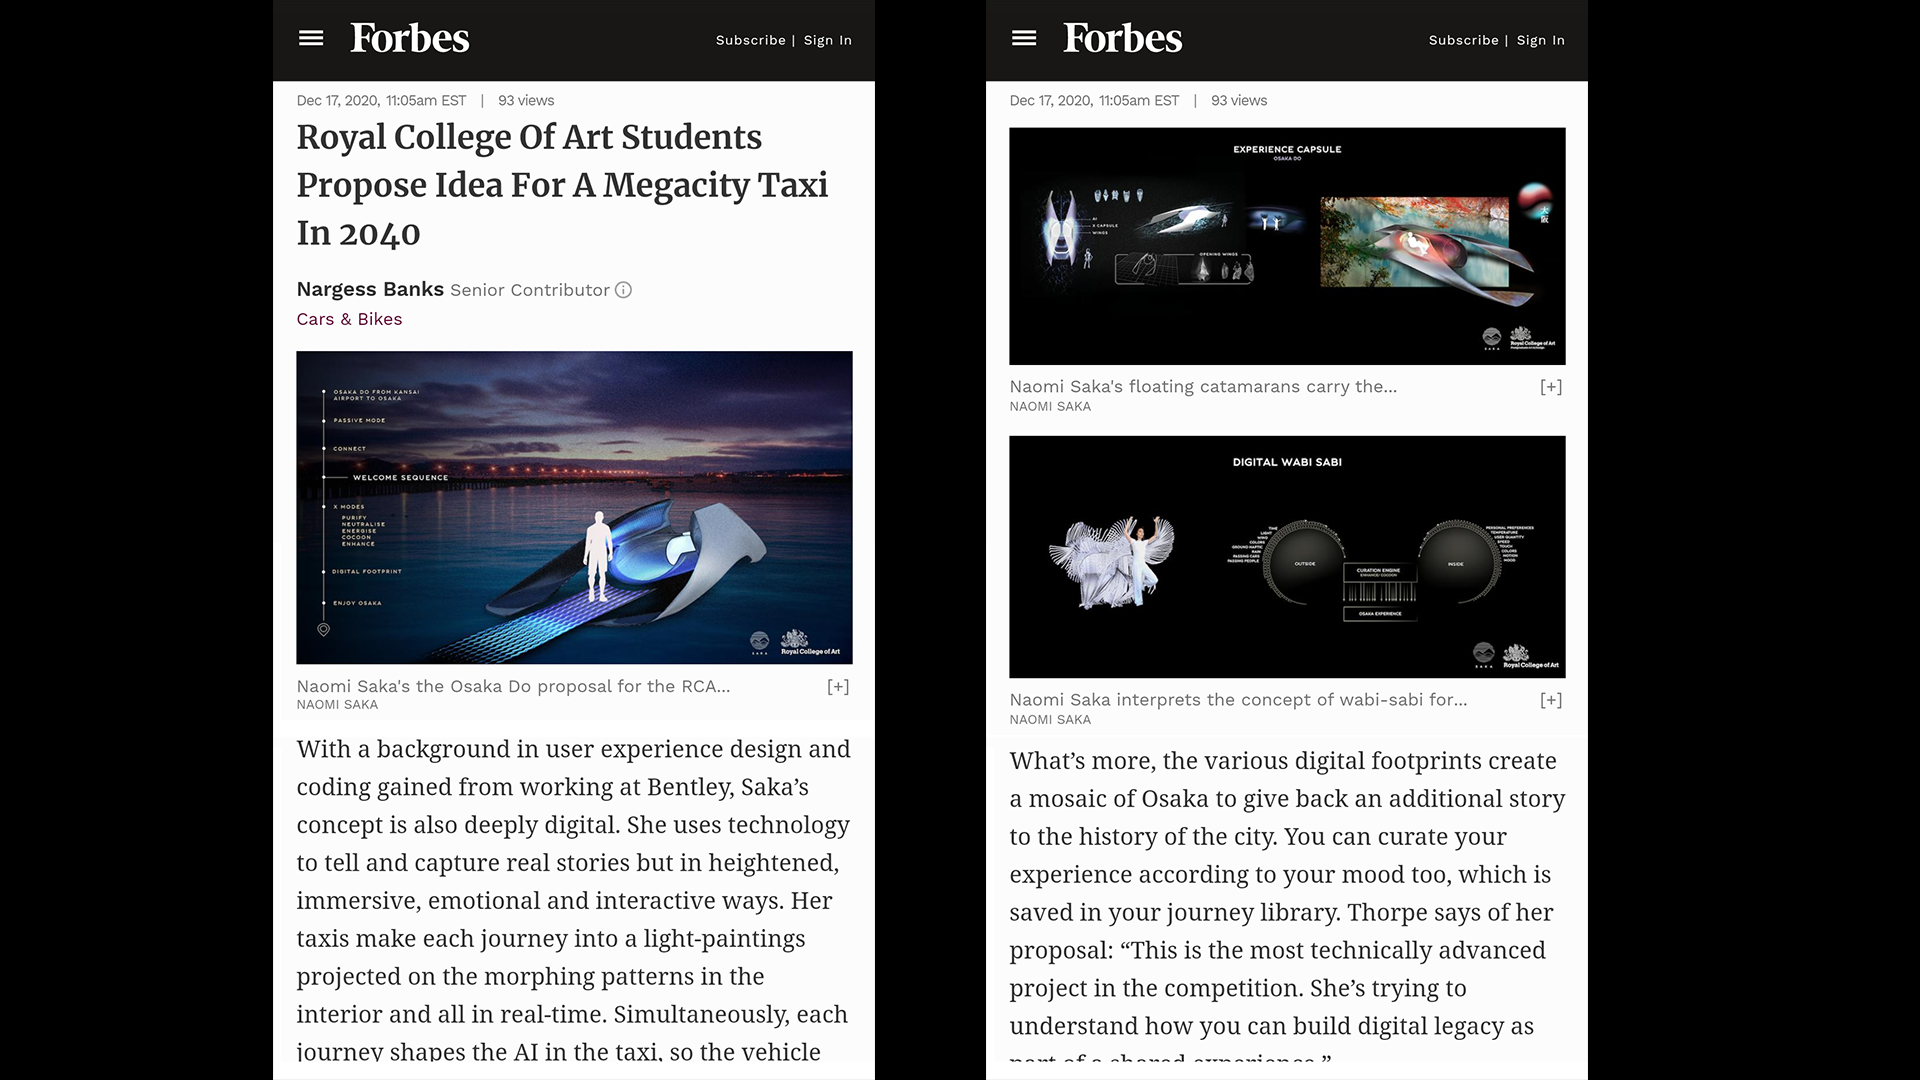
Task: Open Digital Wabi Sabi image
Action: [x=1287, y=556]
